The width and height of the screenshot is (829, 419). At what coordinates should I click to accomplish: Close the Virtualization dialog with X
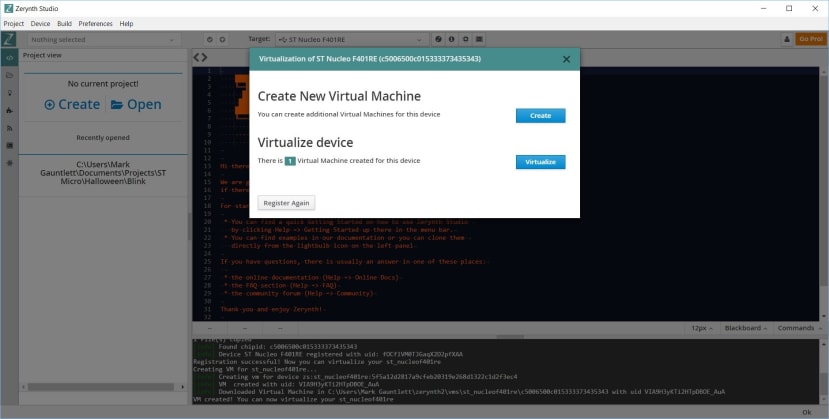tap(566, 59)
